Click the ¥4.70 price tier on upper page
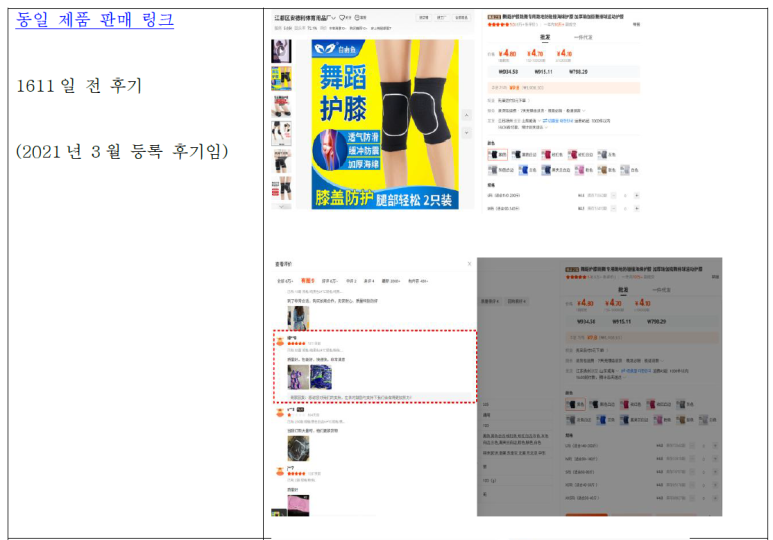 click(x=535, y=53)
